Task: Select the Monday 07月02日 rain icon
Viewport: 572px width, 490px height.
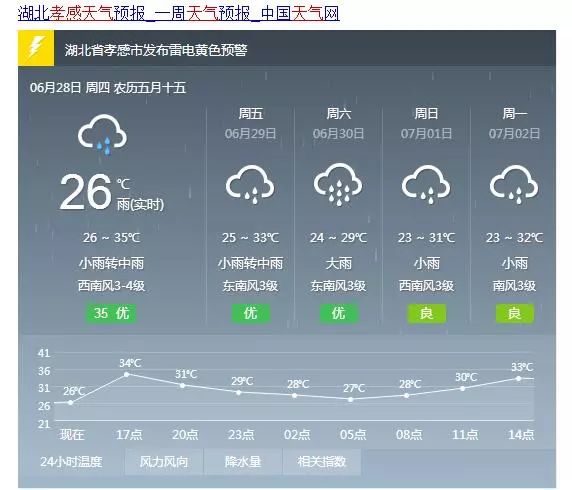Action: [514, 184]
